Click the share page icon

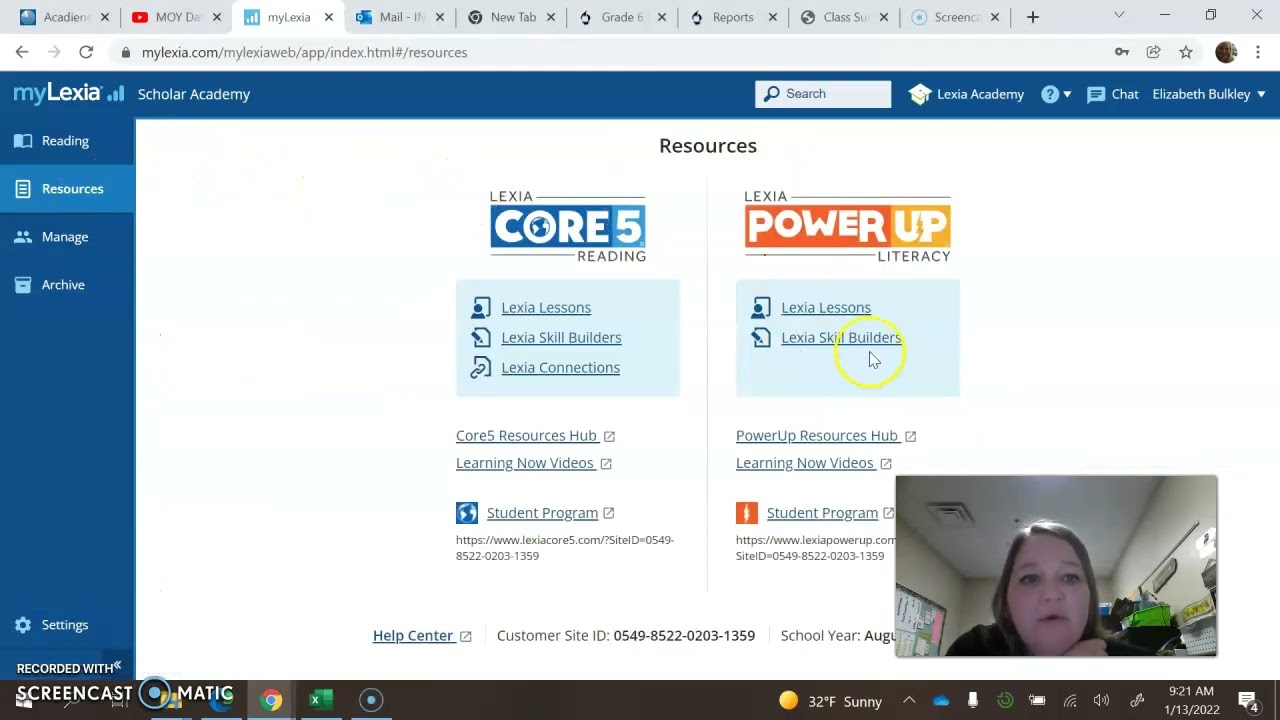click(x=1154, y=52)
